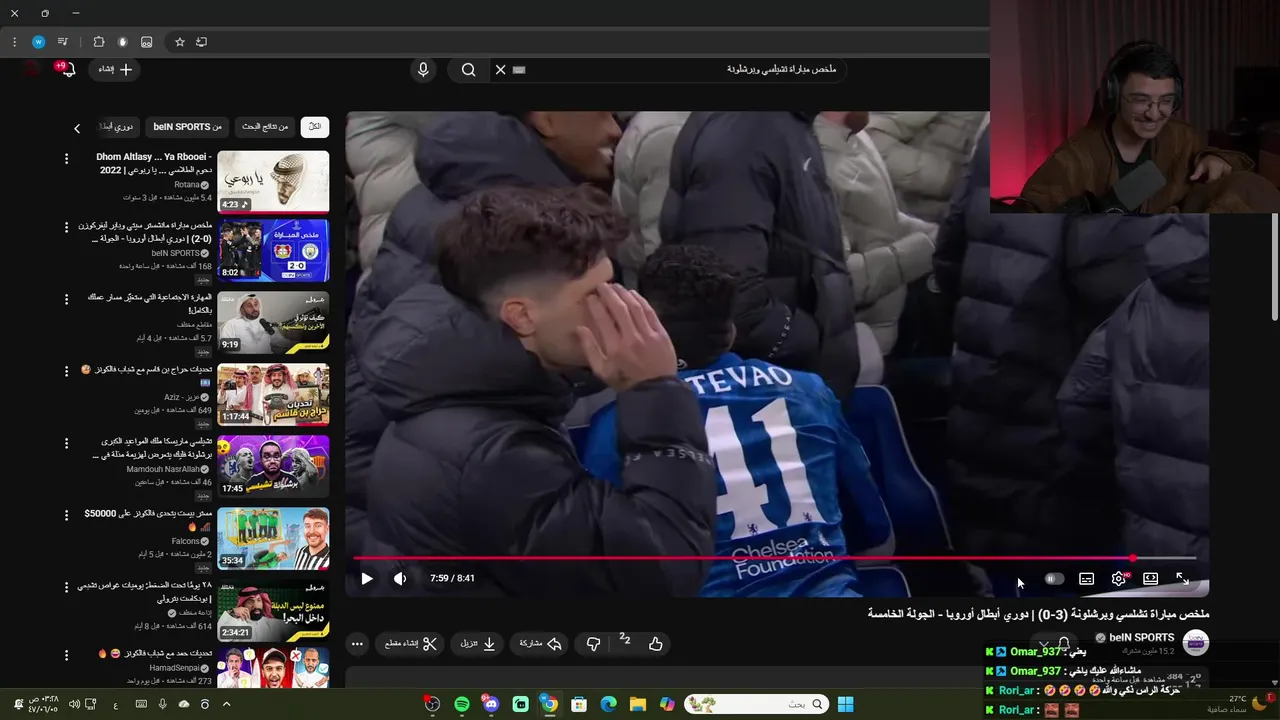Screen dimensions: 1280x720
Task: Enter full screen mode
Action: [1183, 578]
